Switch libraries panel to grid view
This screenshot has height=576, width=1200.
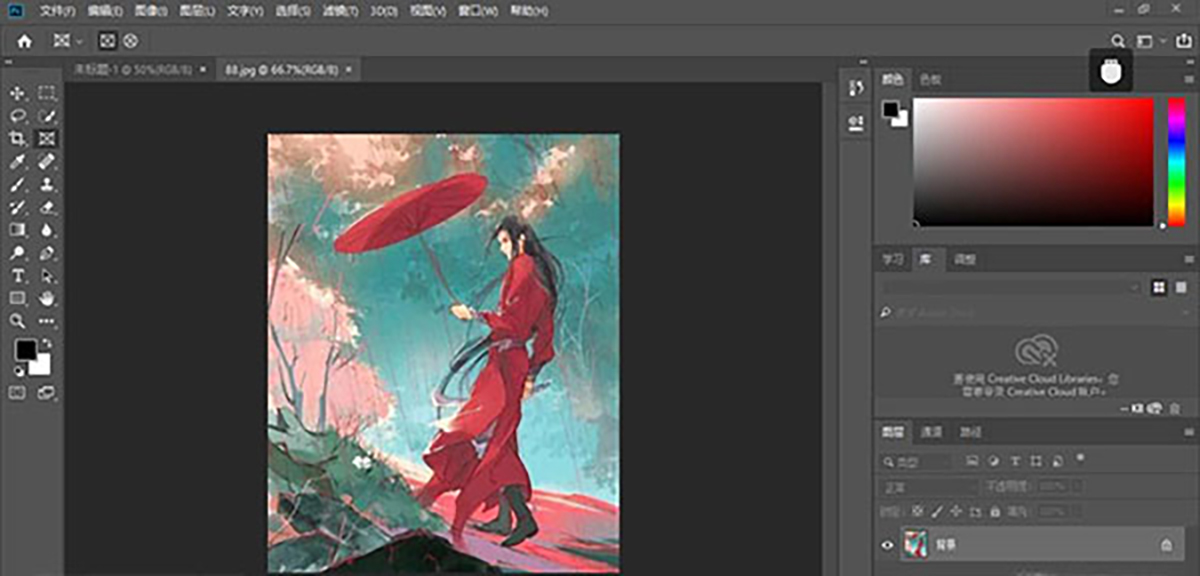1158,287
